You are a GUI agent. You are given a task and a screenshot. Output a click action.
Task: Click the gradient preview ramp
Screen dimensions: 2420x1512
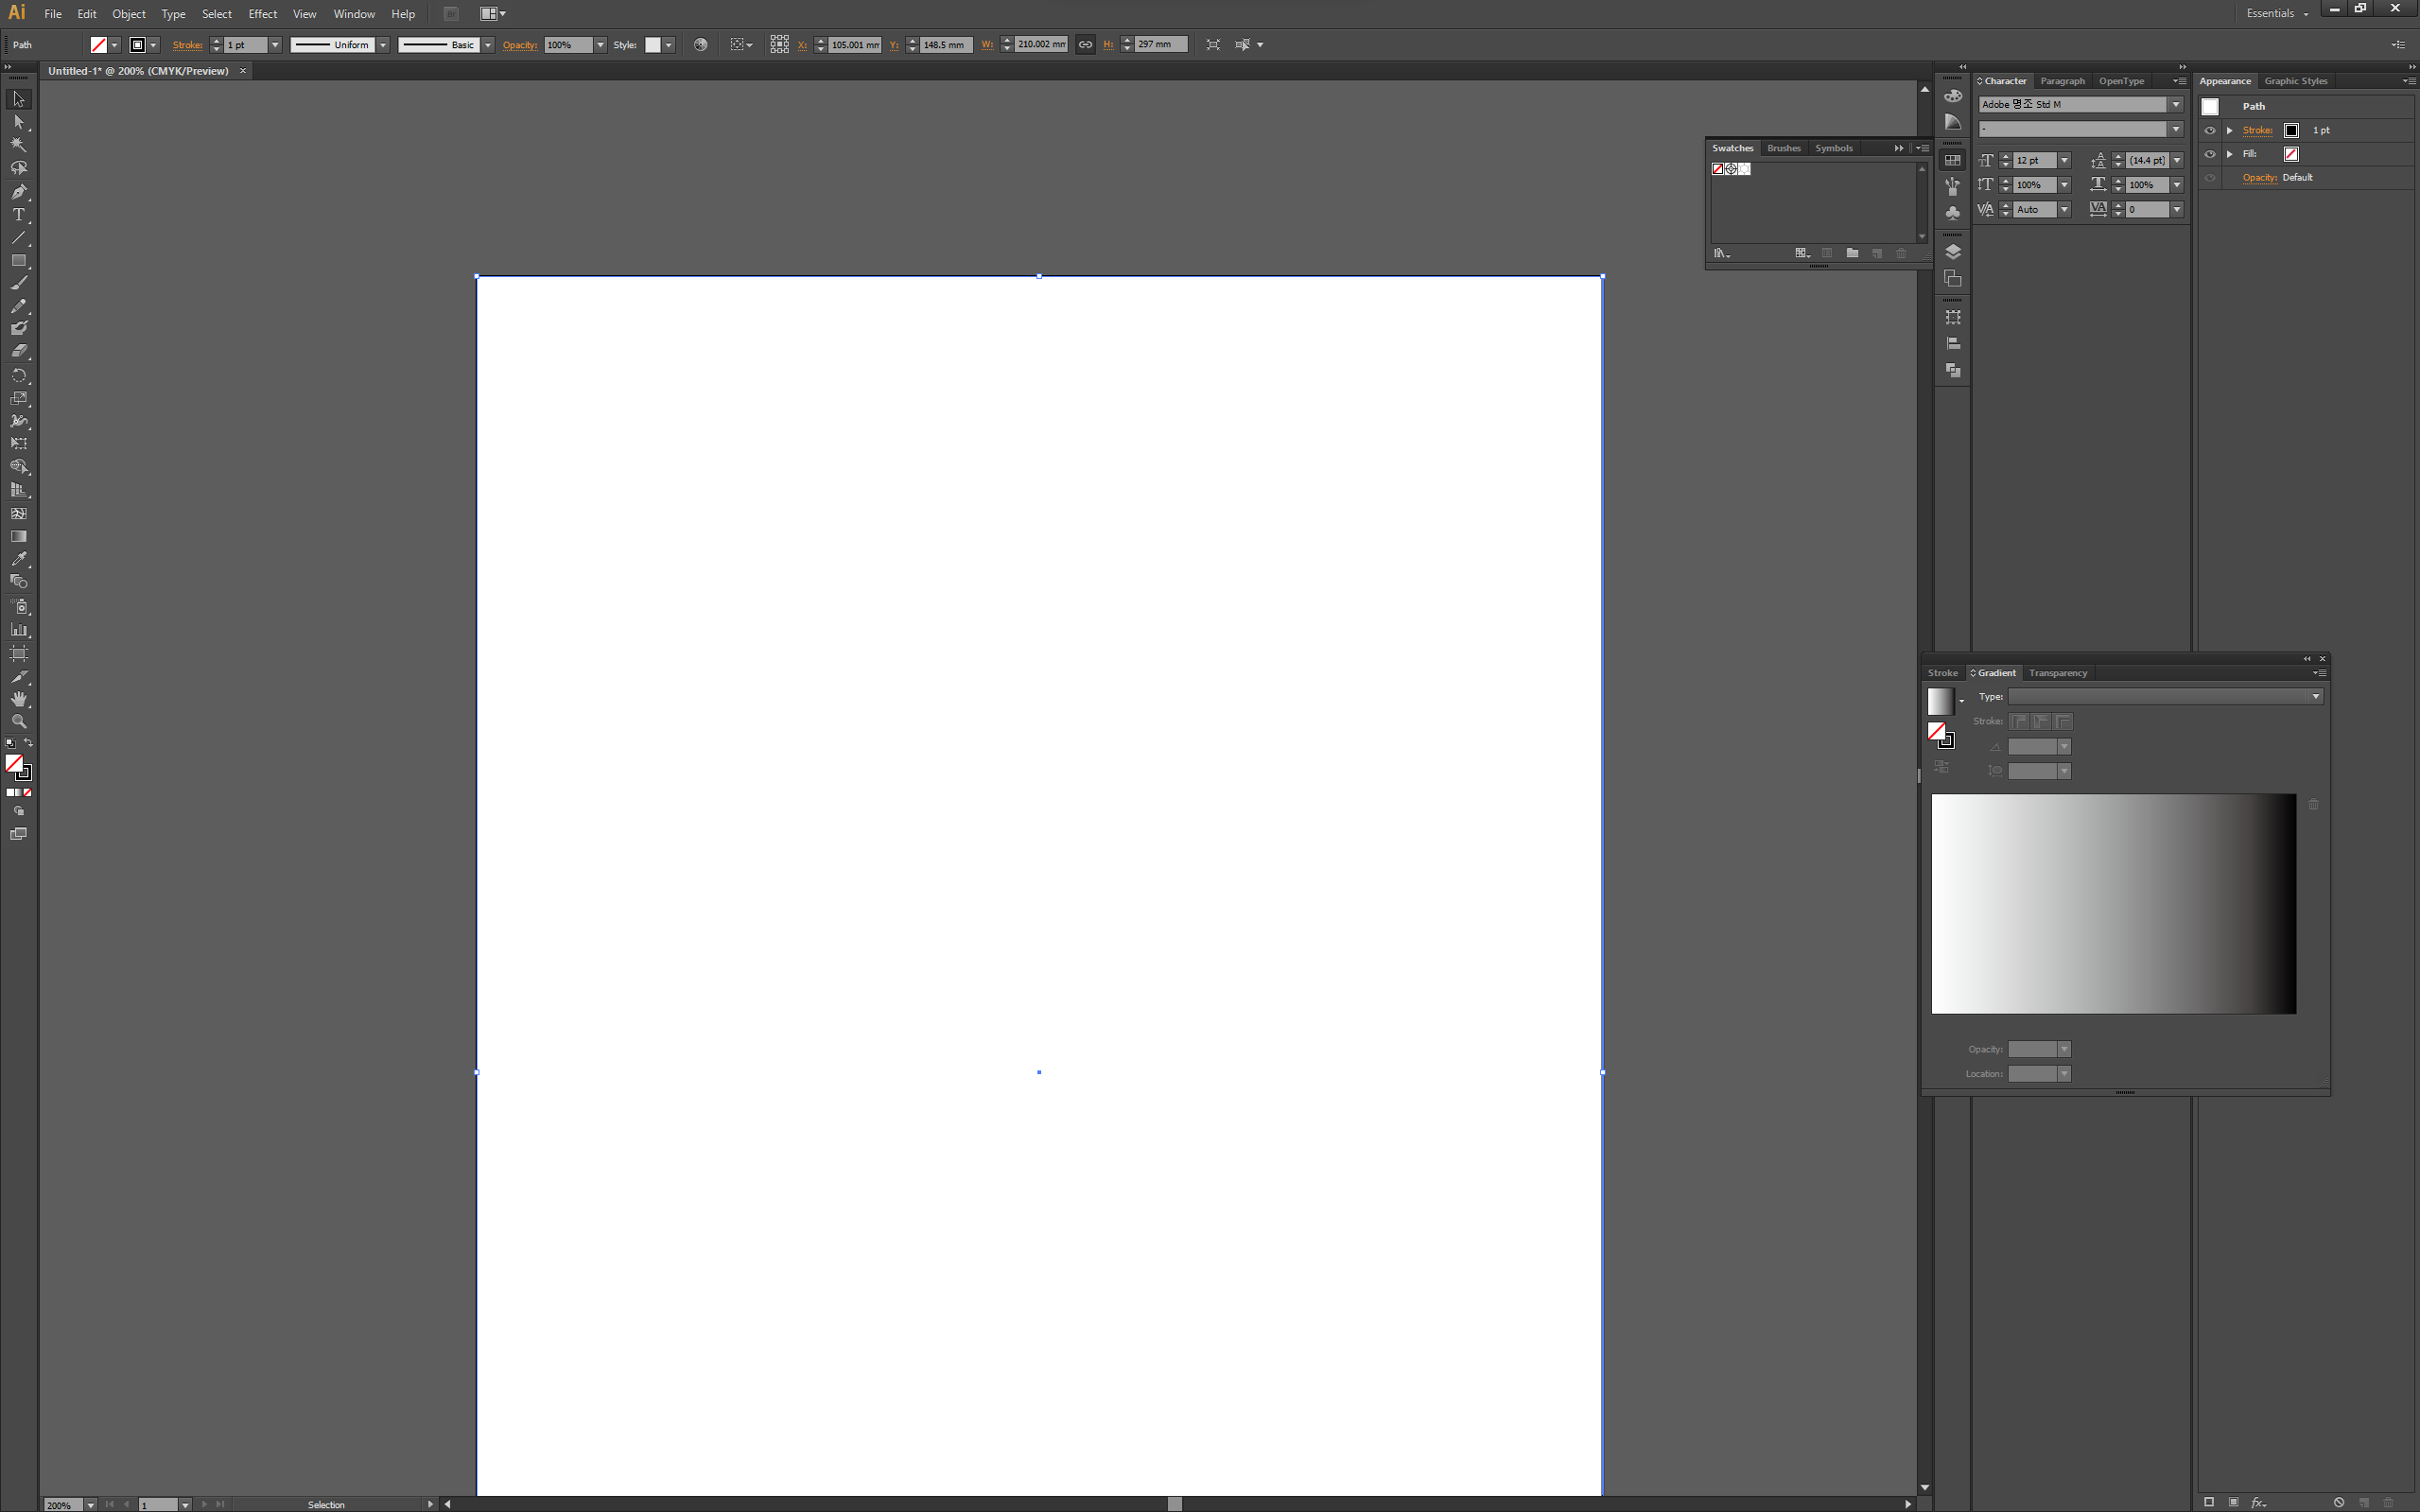pyautogui.click(x=2112, y=903)
